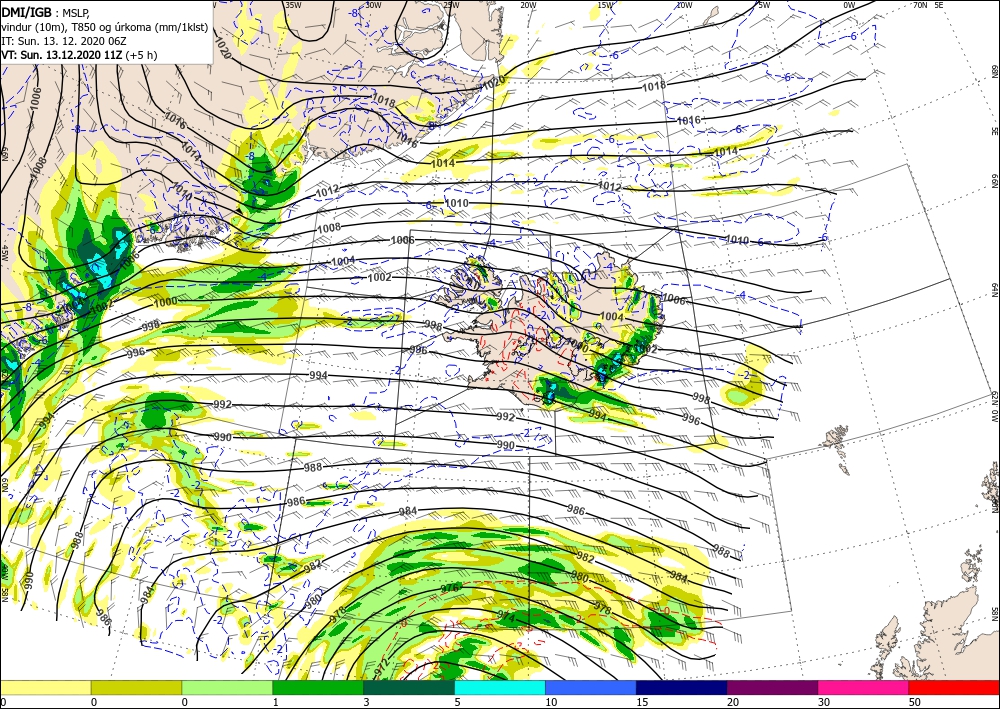Click the dark green legend swatch
Image resolution: width=1000 pixels, height=709 pixels.
[x=409, y=687]
